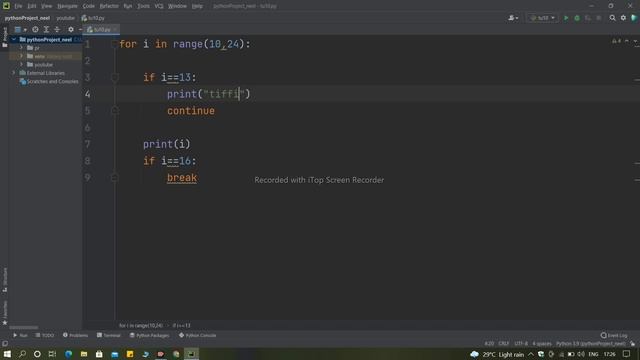Click the youtube breadcrumb in navigation bar
The height and width of the screenshot is (360, 640).
tap(65, 18)
